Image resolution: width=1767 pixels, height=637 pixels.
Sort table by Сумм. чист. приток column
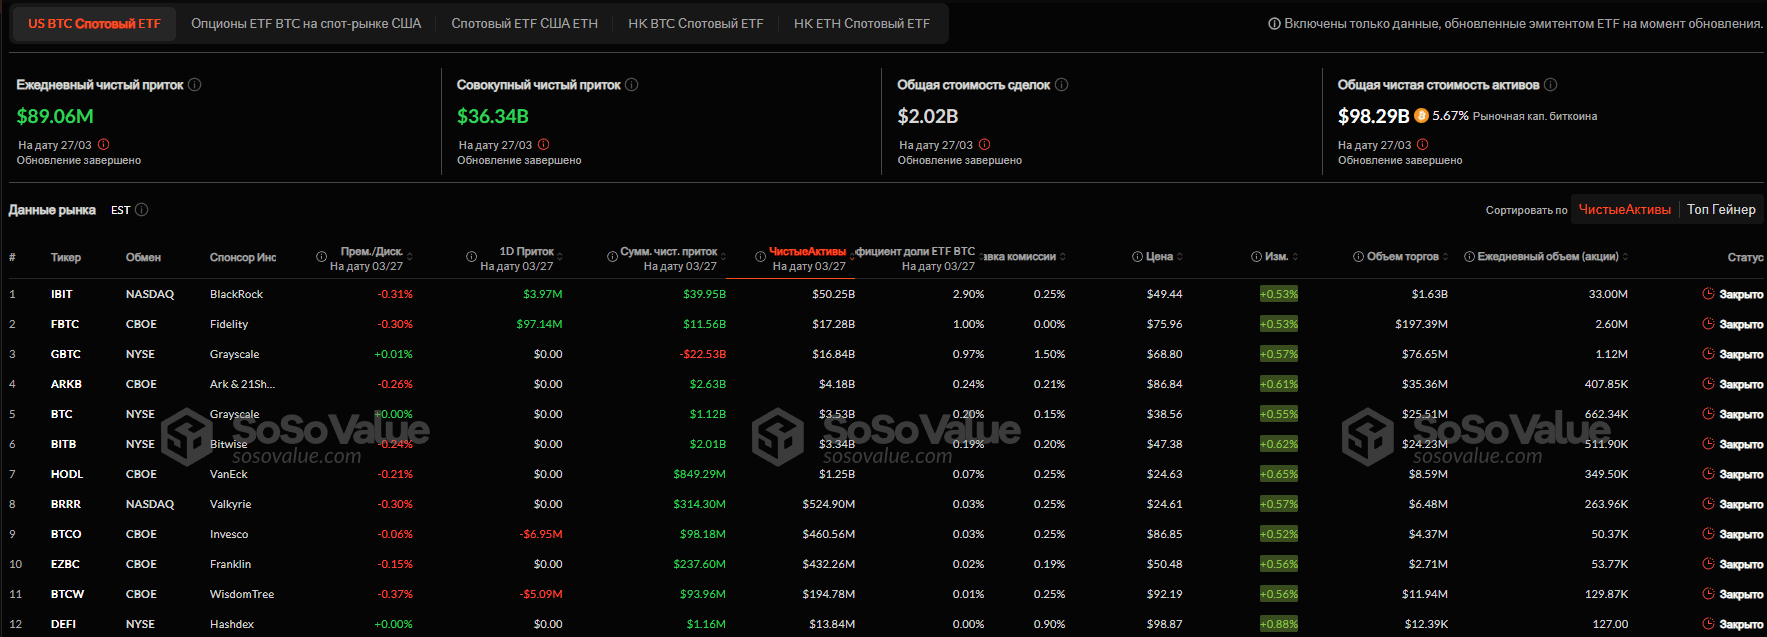[x=723, y=257]
